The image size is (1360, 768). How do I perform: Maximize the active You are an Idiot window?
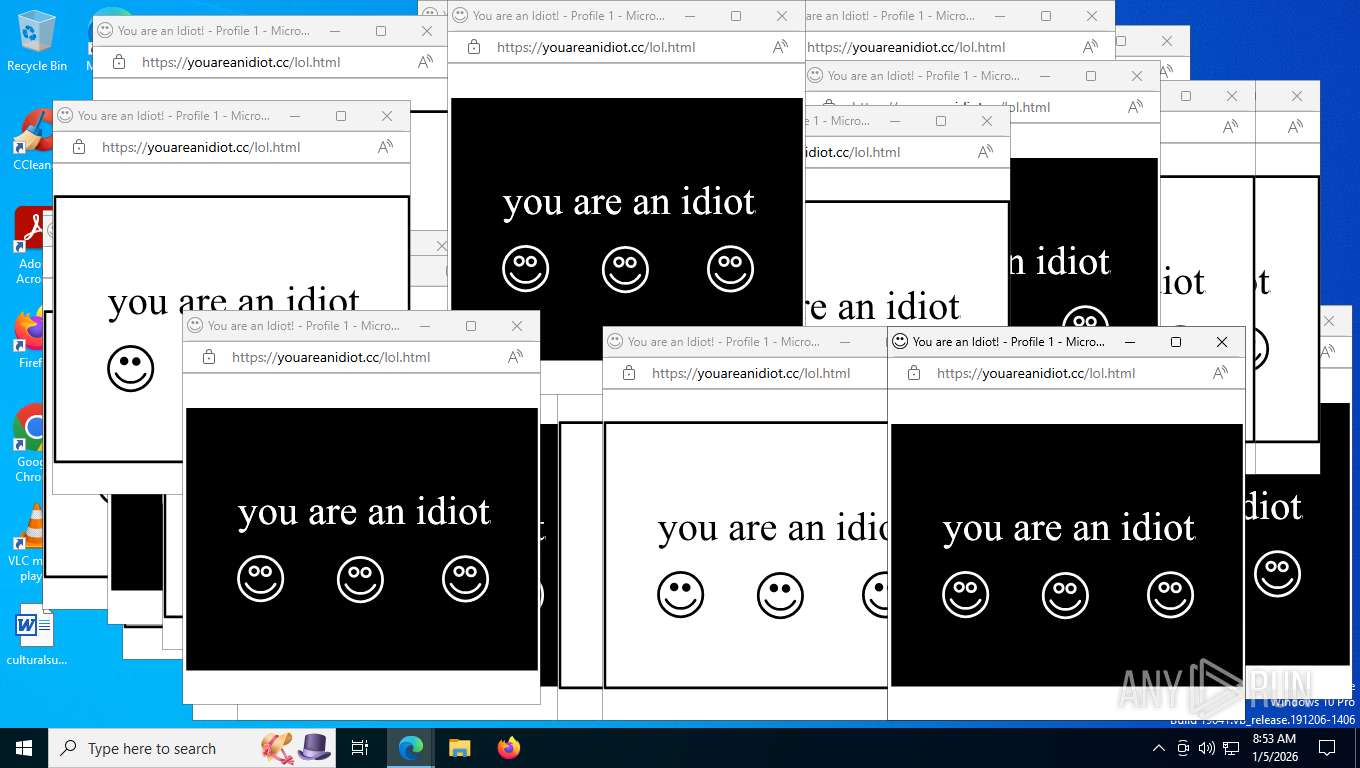(1176, 341)
